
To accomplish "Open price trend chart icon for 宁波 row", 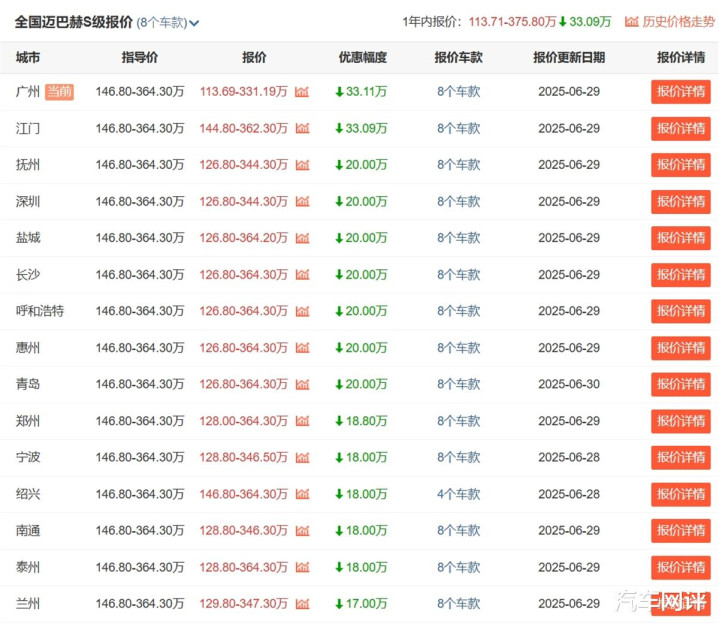I will click(302, 457).
